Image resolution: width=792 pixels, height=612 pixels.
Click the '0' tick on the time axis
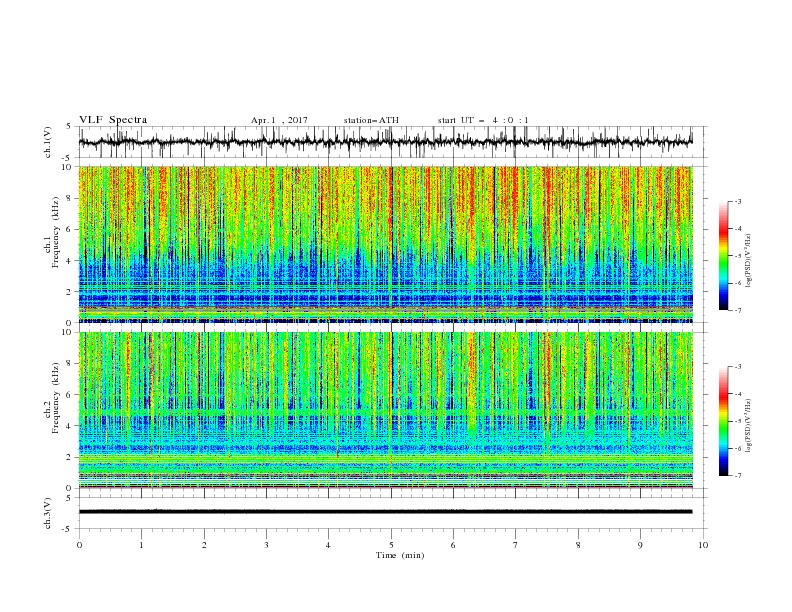tap(79, 545)
